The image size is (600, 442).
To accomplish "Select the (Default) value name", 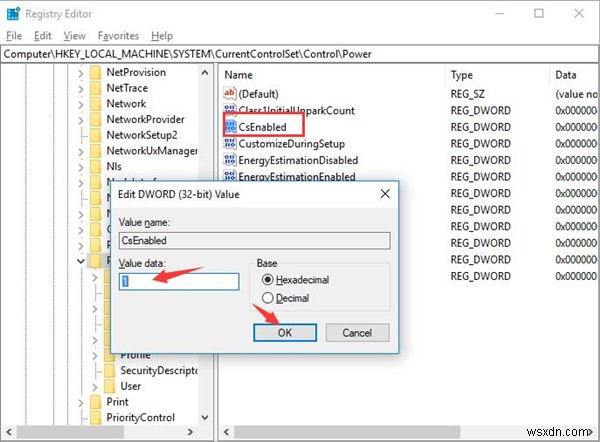I will pyautogui.click(x=258, y=94).
